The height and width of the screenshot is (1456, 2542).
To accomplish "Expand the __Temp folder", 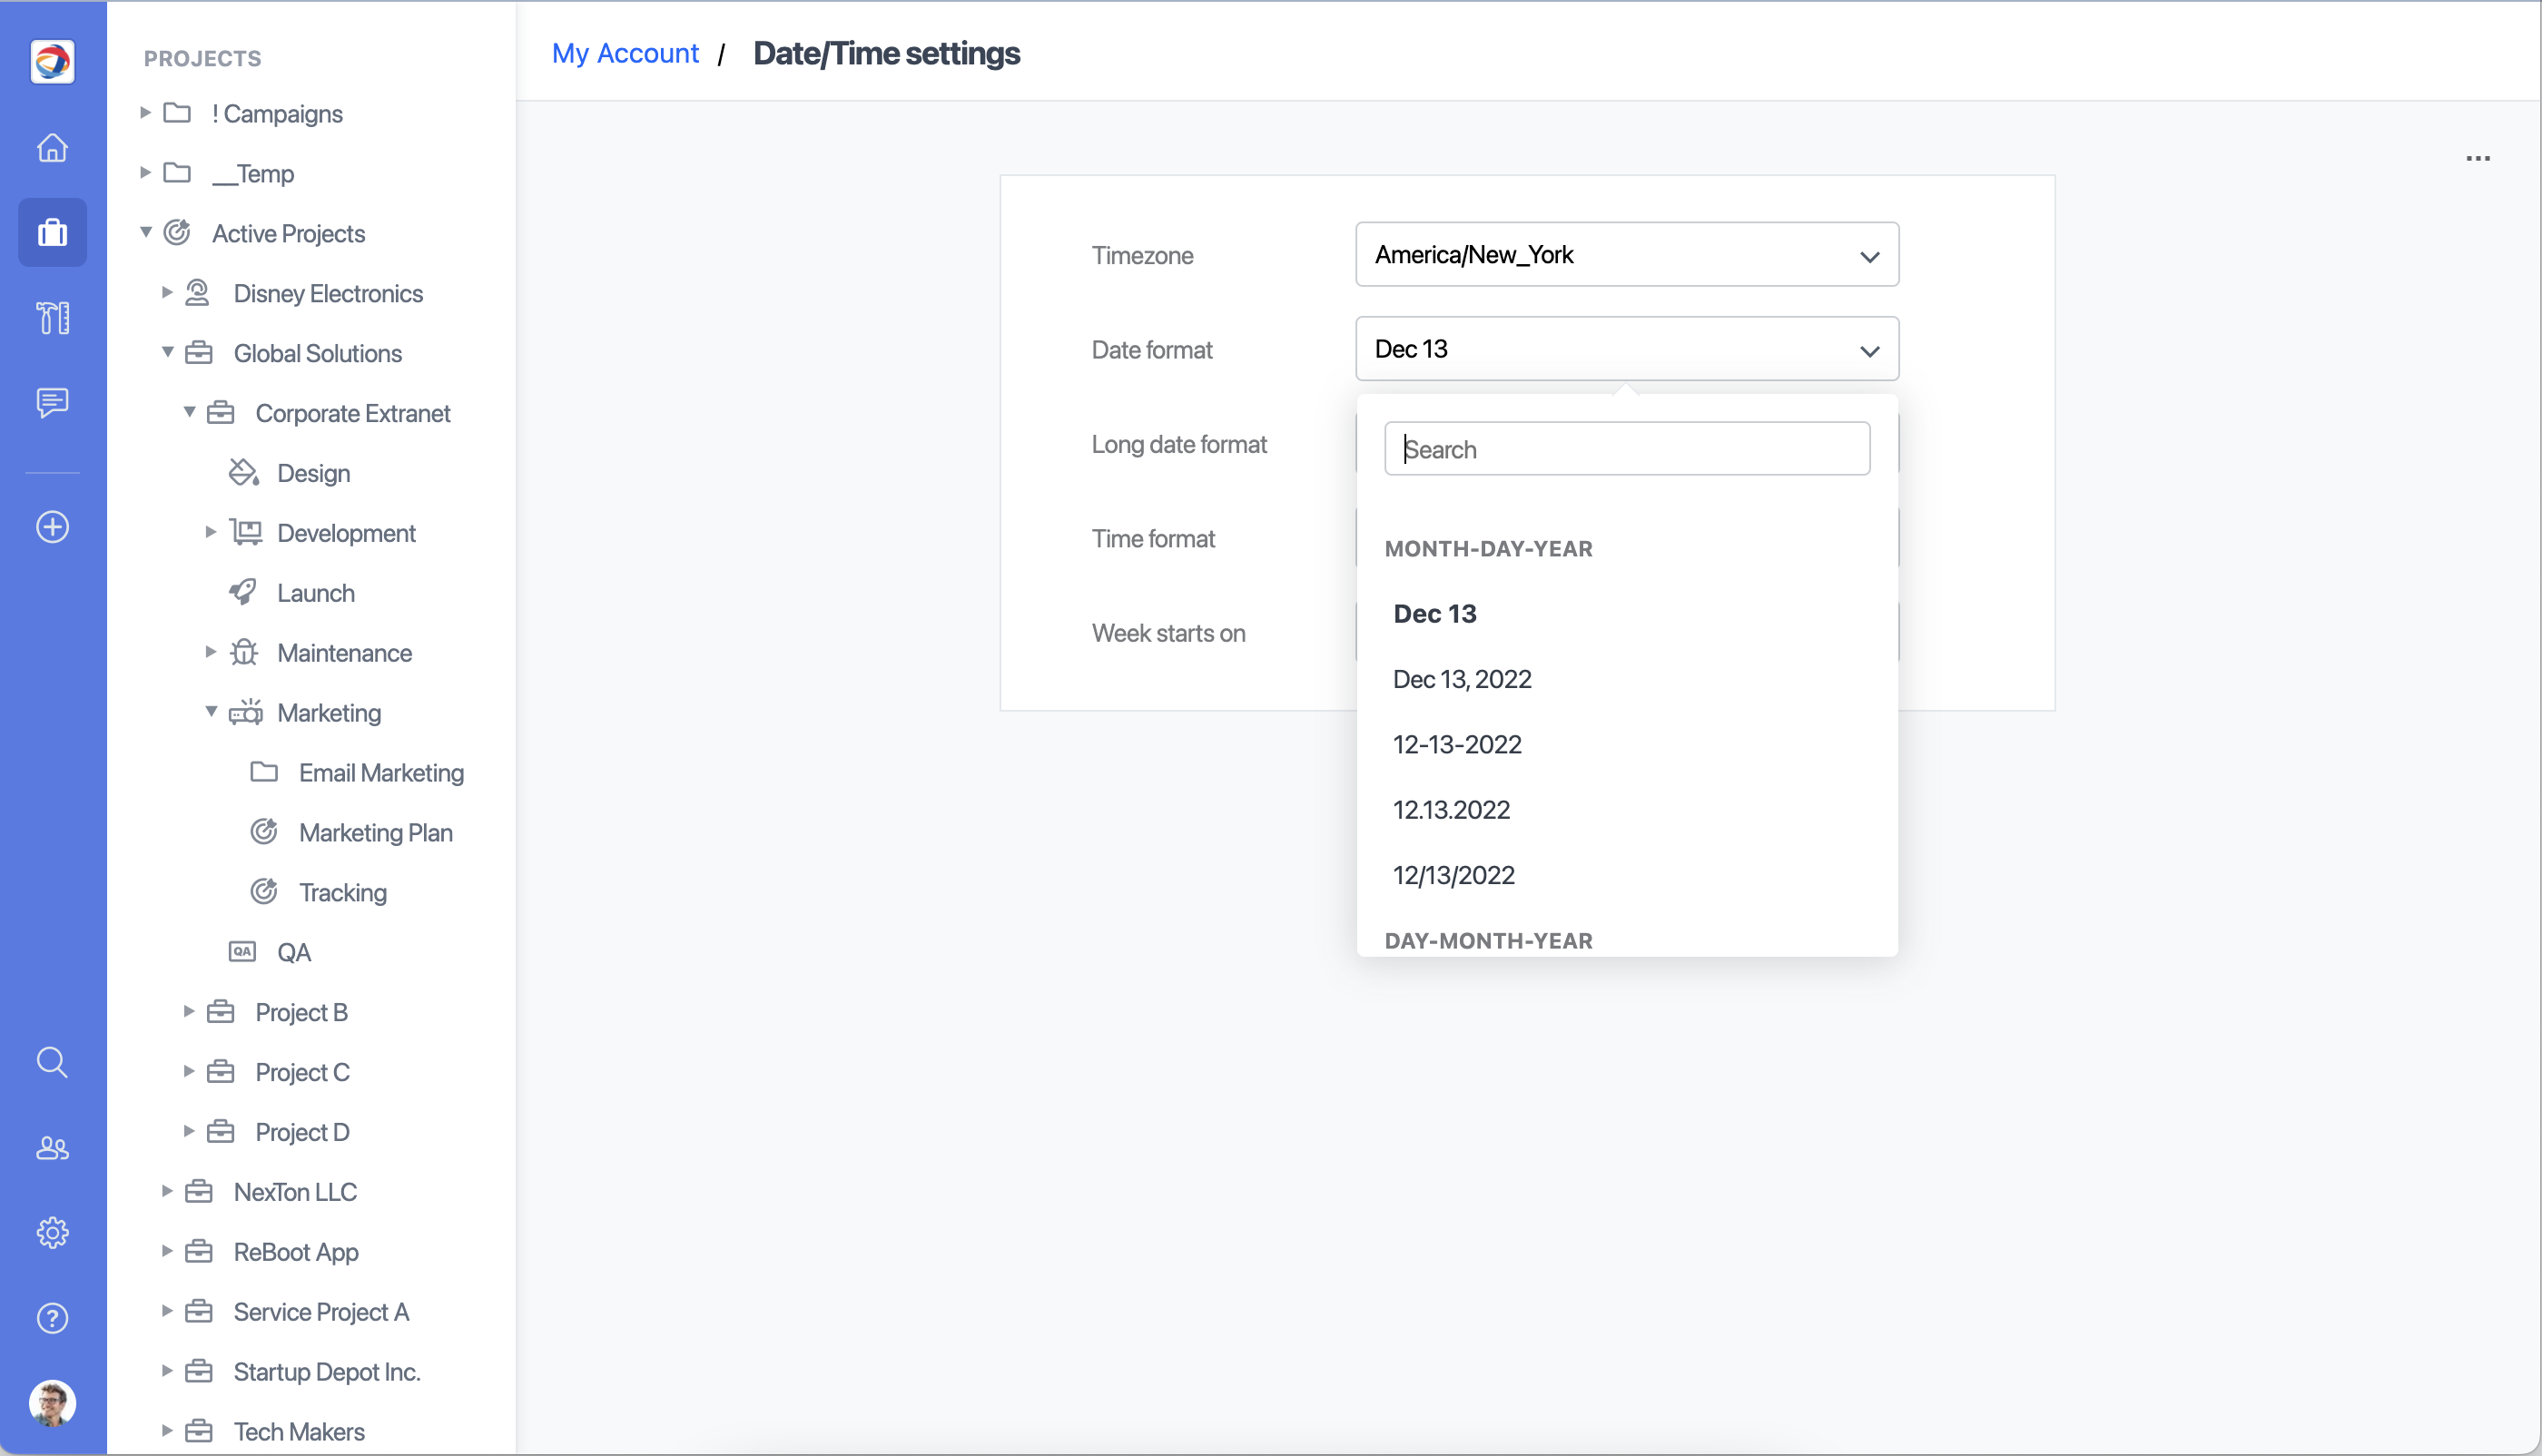I will (145, 173).
